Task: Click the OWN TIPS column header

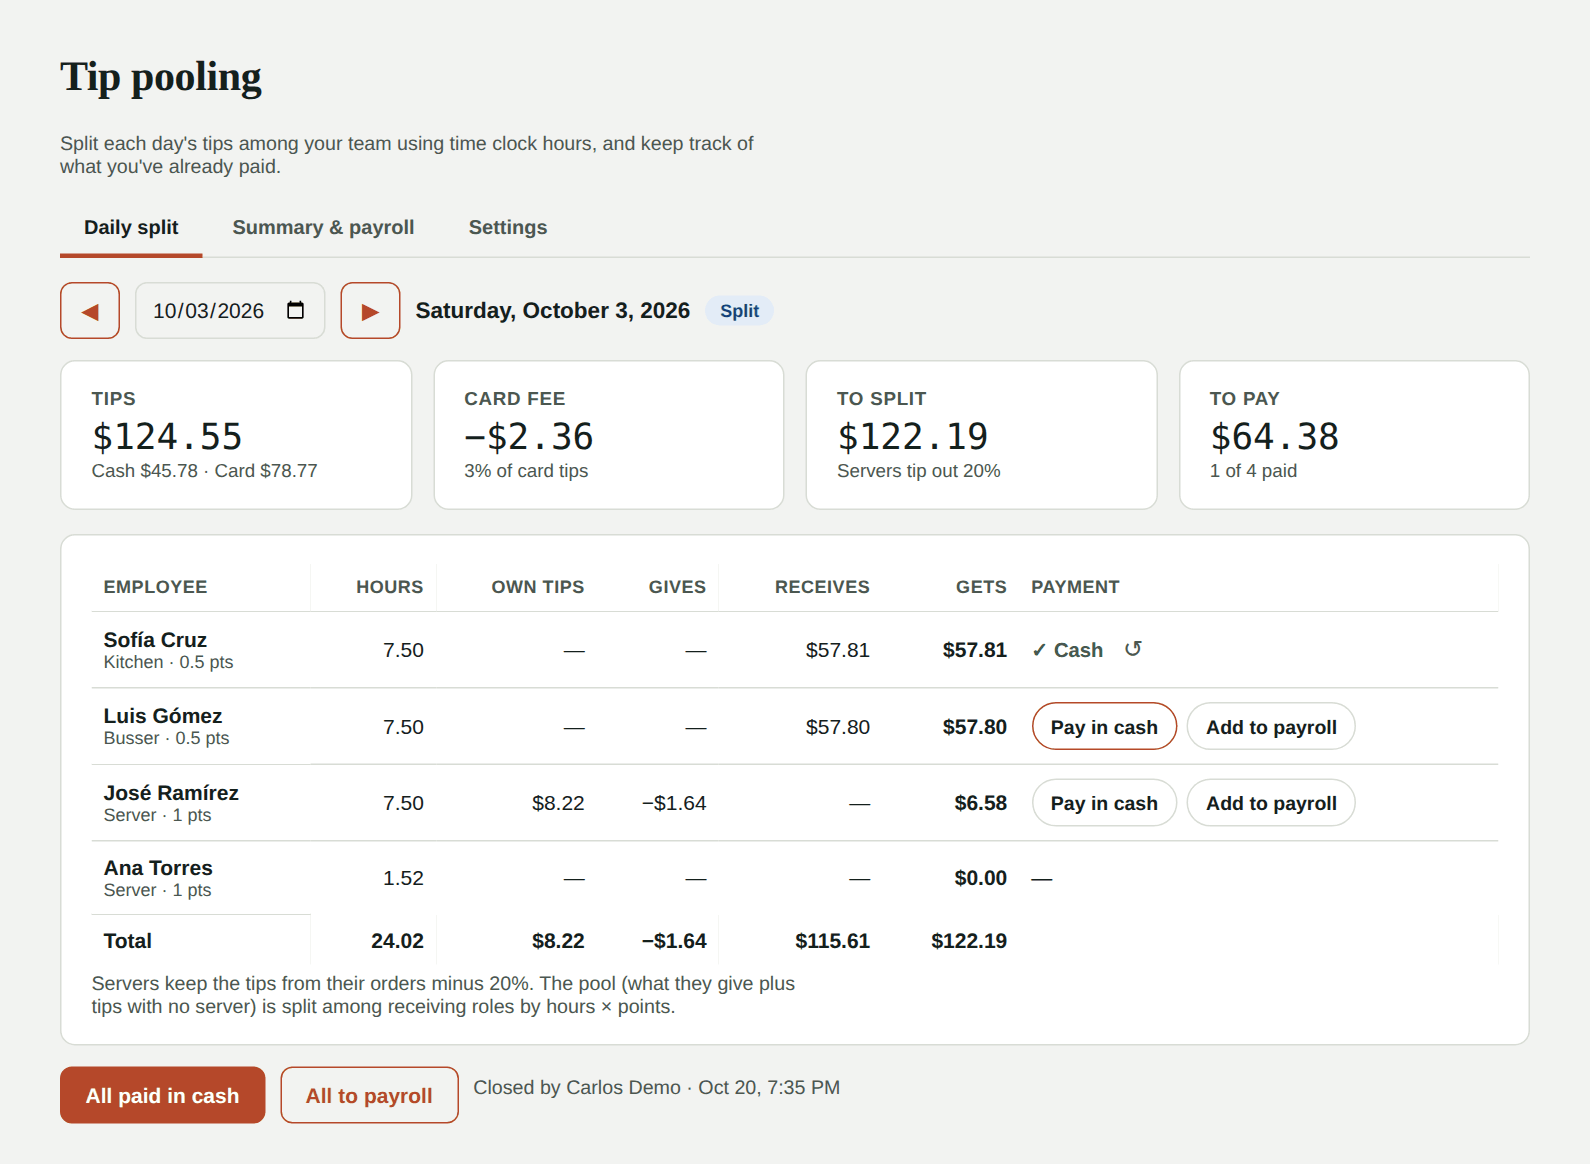Action: [537, 587]
